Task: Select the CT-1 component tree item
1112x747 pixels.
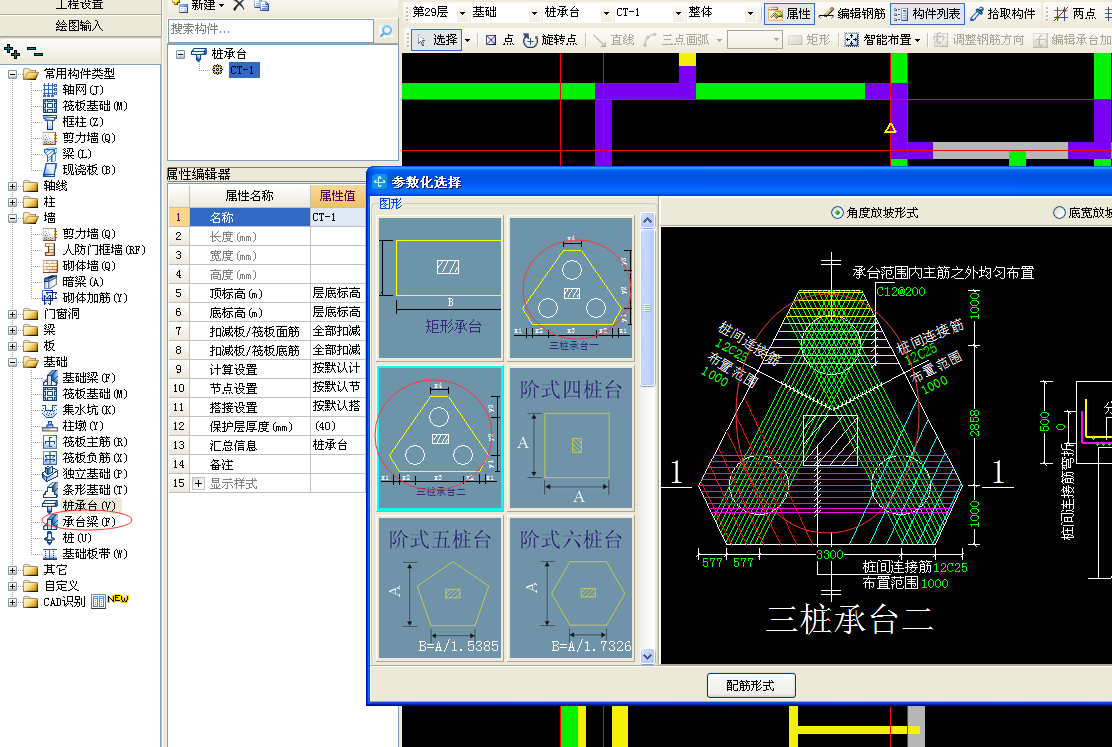Action: coord(244,70)
